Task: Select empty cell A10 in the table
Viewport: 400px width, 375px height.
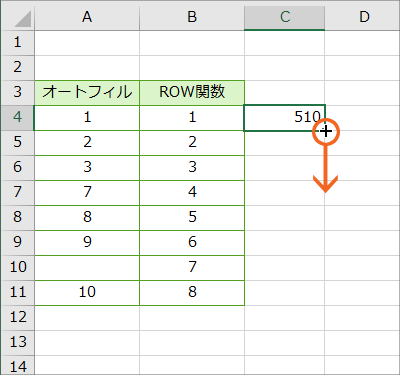Action: (x=87, y=268)
